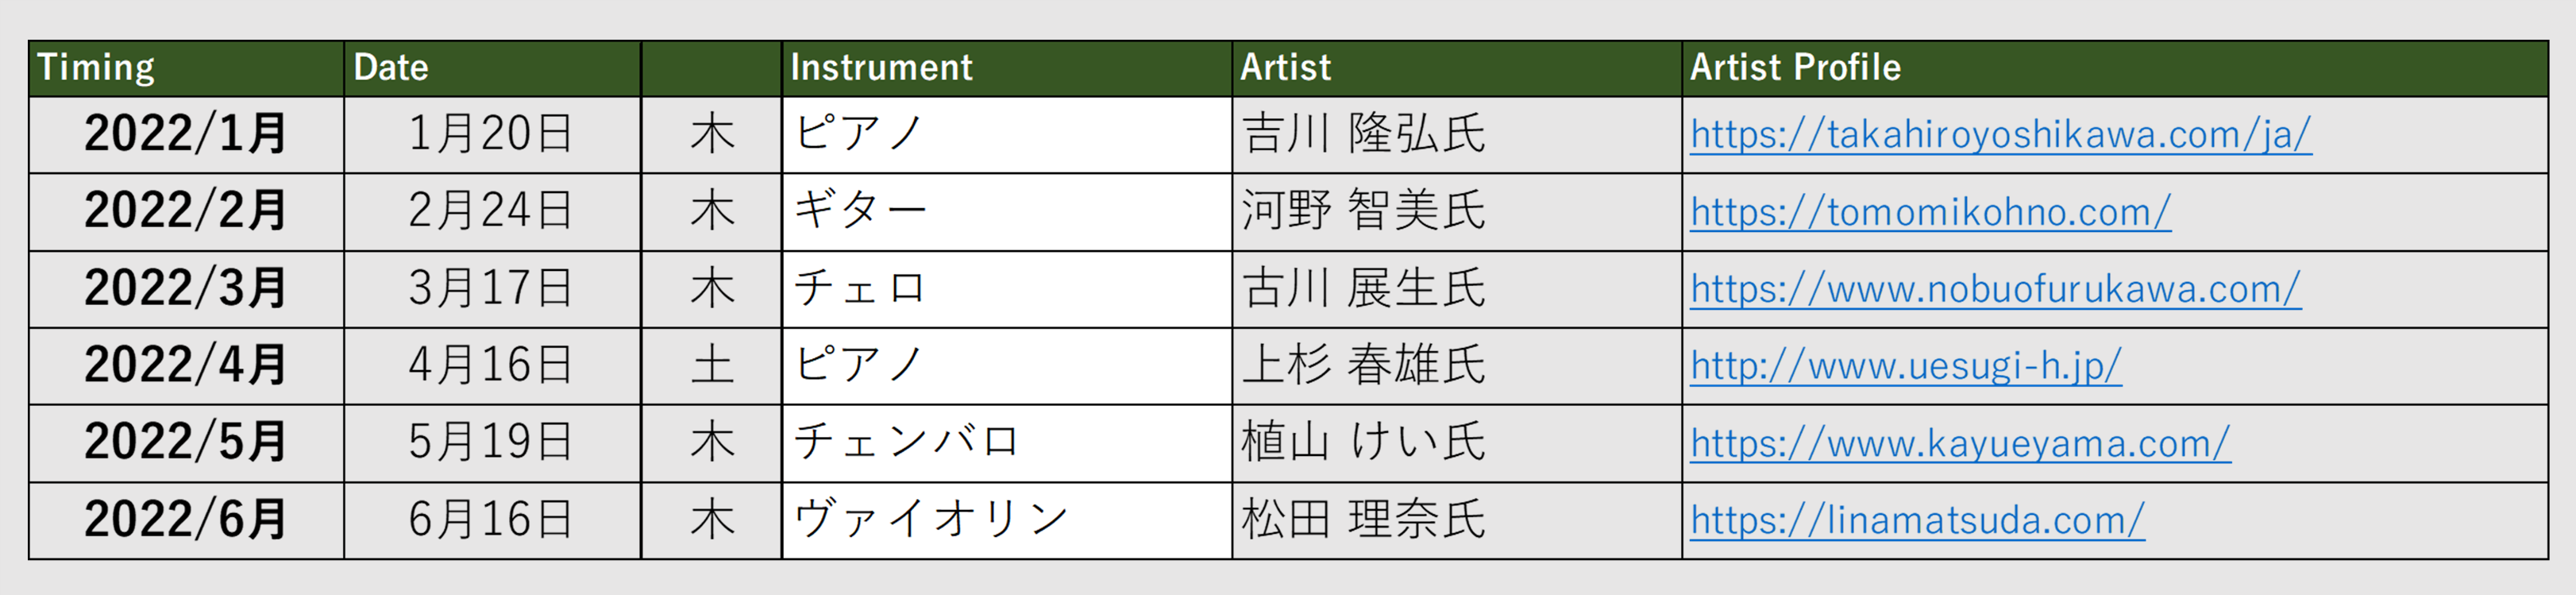Image resolution: width=2576 pixels, height=595 pixels.
Task: Select the 2022/6月 timing cell
Action: click(x=186, y=520)
